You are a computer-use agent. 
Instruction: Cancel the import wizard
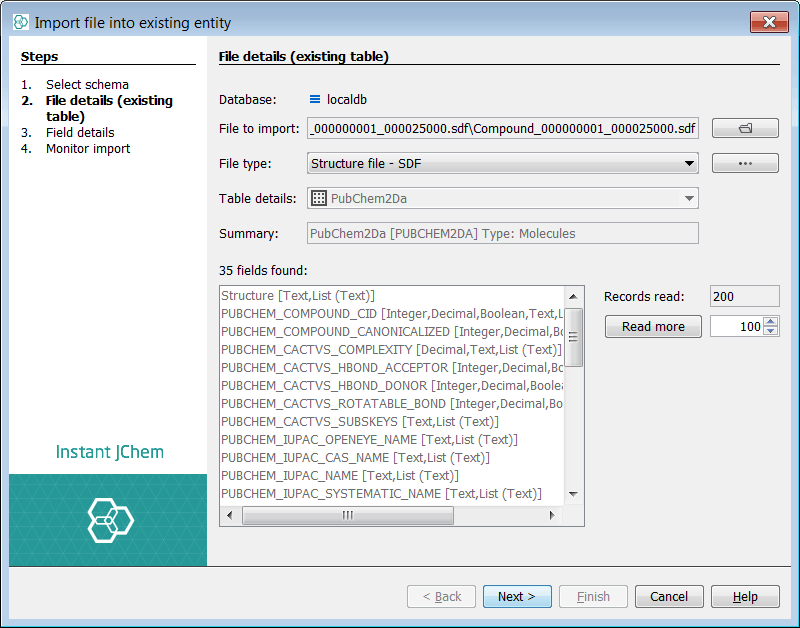tap(669, 596)
